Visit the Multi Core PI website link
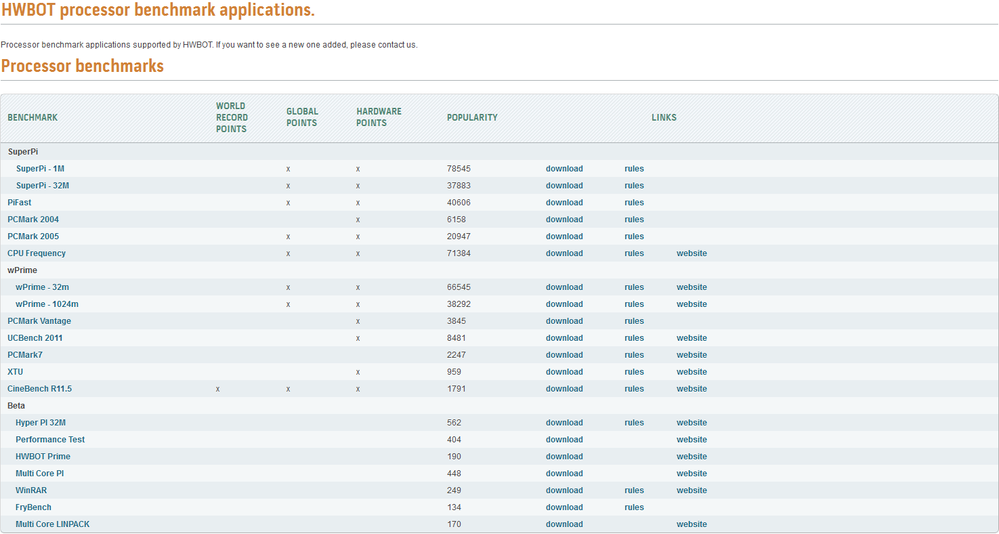The image size is (999, 534). click(691, 473)
